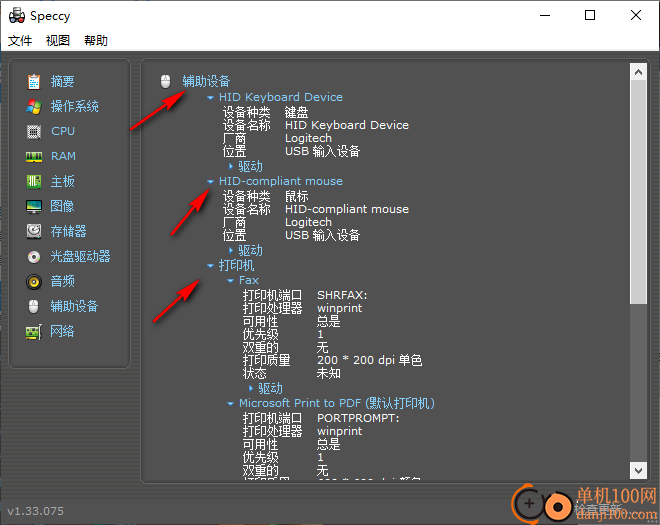Image resolution: width=660 pixels, height=525 pixels.
Task: Click the scrollbar down arrow
Action: [638, 470]
